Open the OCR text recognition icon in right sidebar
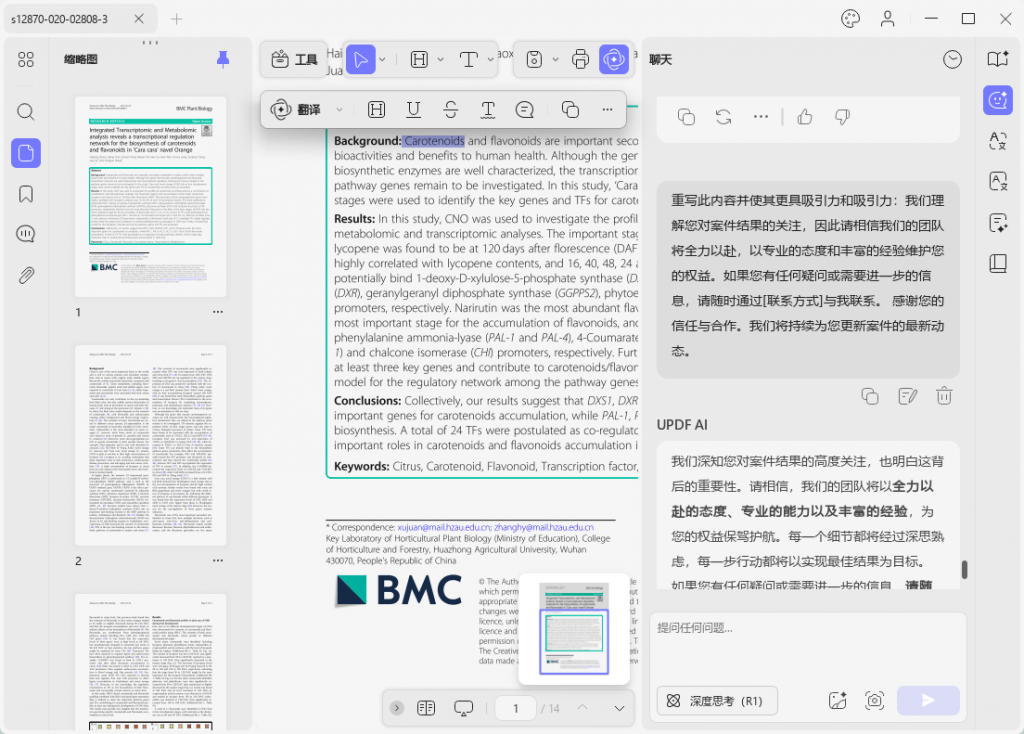This screenshot has width=1024, height=734. click(x=998, y=182)
